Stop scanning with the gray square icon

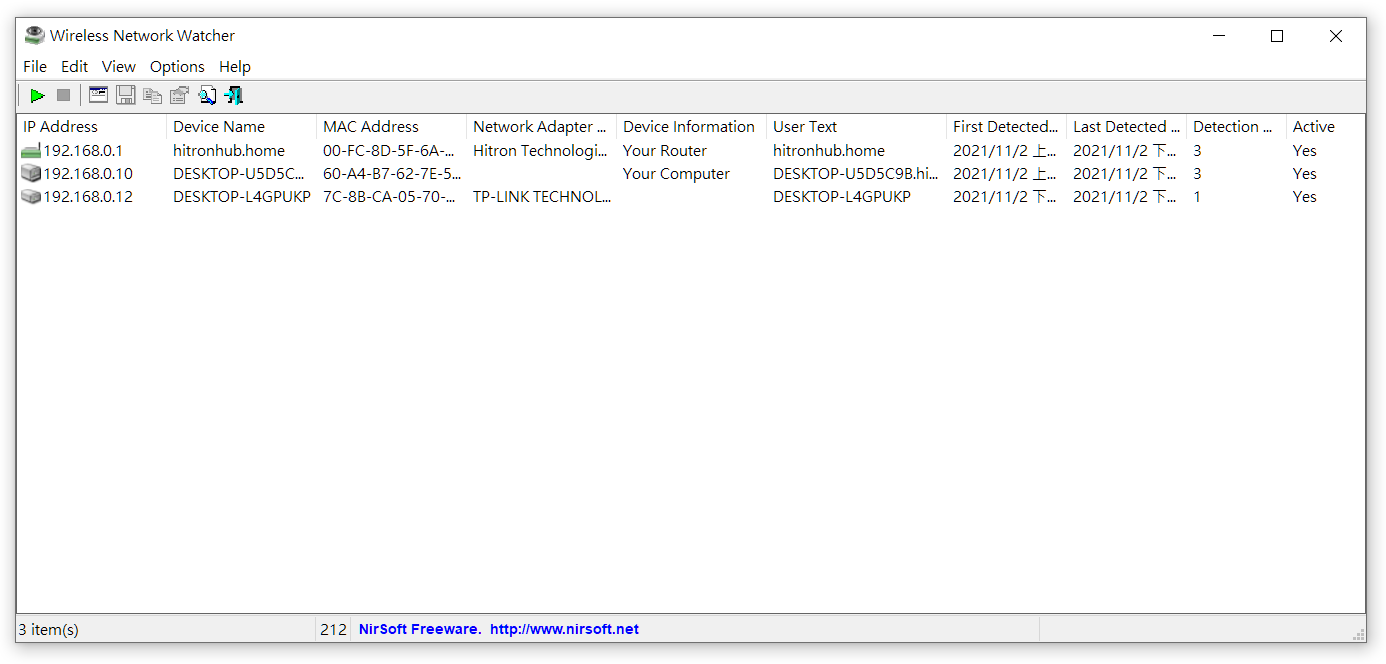(x=63, y=96)
